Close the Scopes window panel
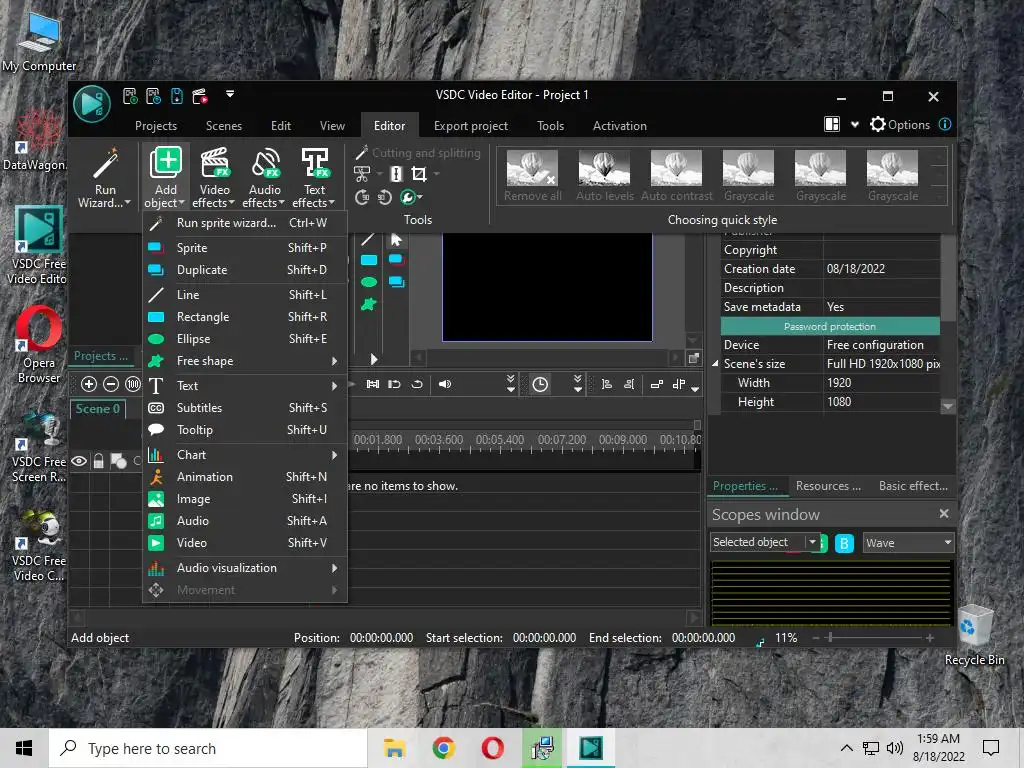 944,514
